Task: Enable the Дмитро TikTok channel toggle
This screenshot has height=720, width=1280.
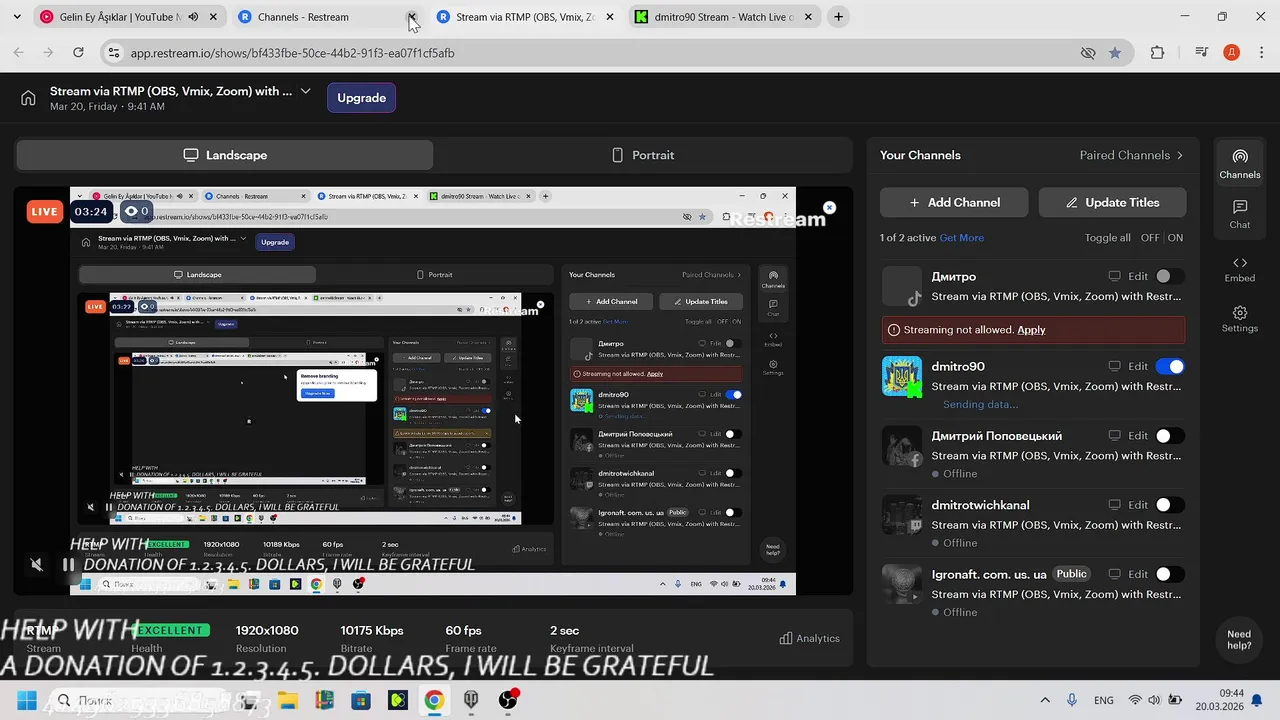Action: pyautogui.click(x=1170, y=276)
